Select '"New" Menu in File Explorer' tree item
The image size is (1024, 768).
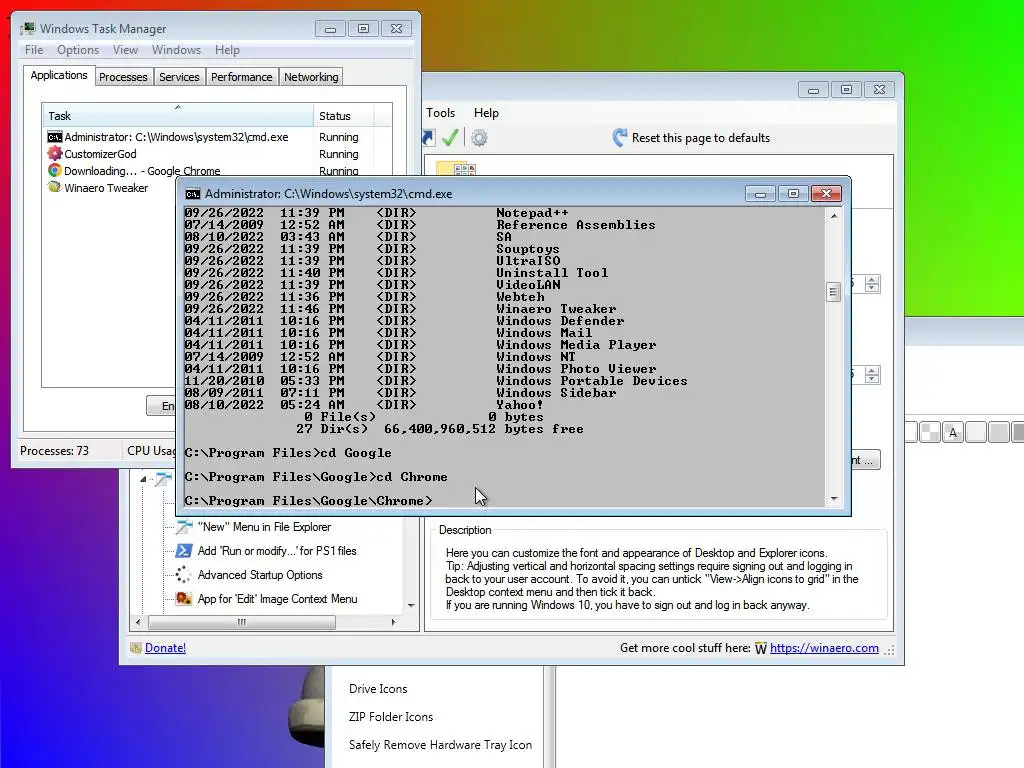[x=264, y=527]
